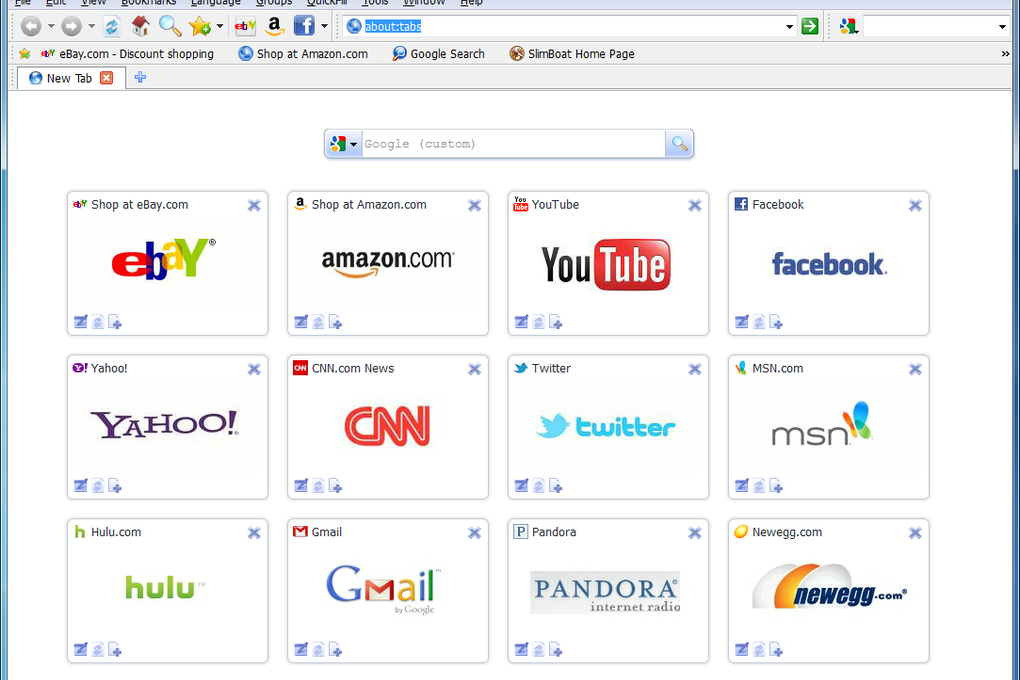Click the plus page icon on the Newegg.com tile
The width and height of the screenshot is (1020, 680).
coord(775,650)
